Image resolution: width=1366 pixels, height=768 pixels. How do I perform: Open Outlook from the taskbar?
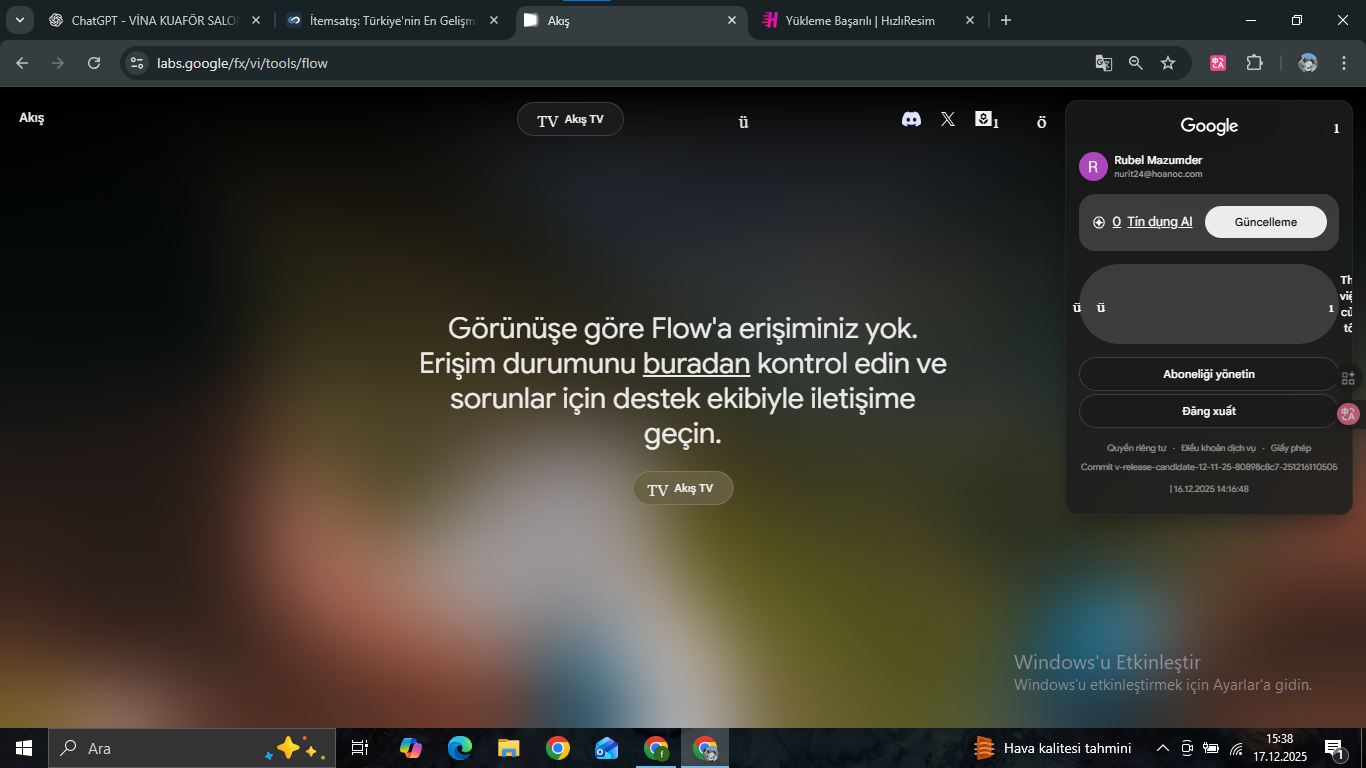tap(606, 748)
